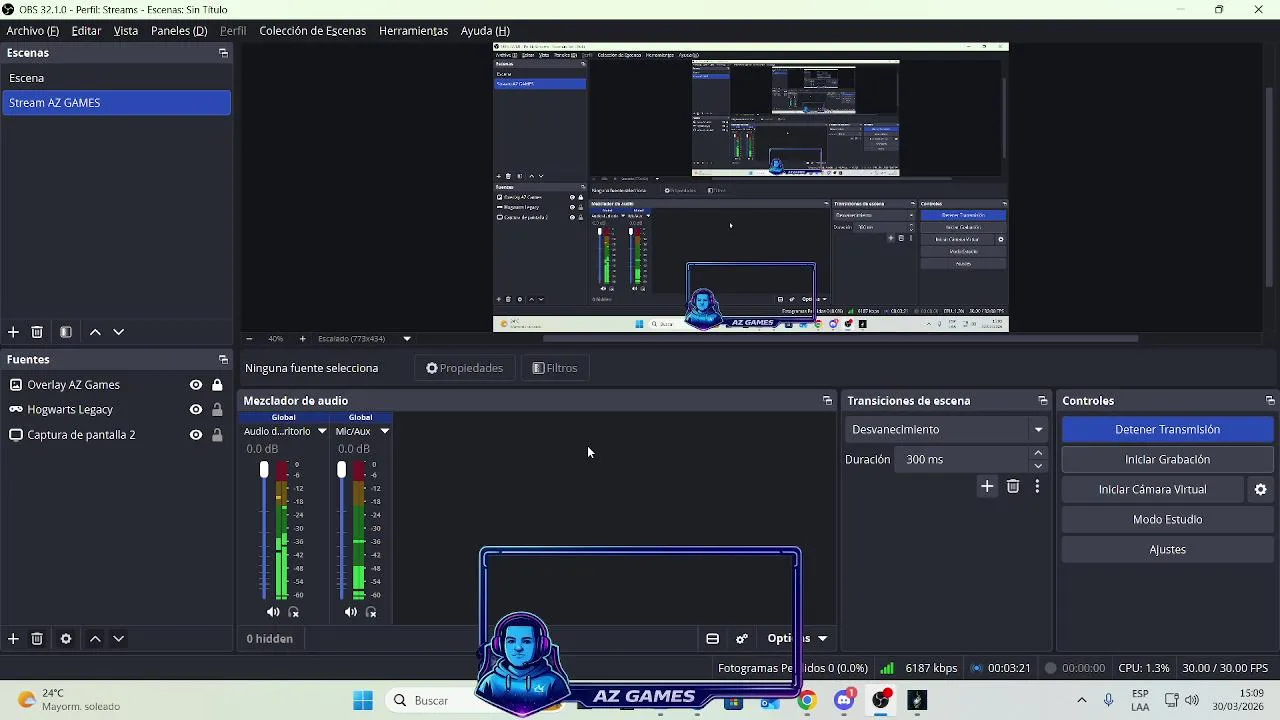Open transition properties three-dot menu
This screenshot has height=720, width=1280.
pyautogui.click(x=1037, y=486)
